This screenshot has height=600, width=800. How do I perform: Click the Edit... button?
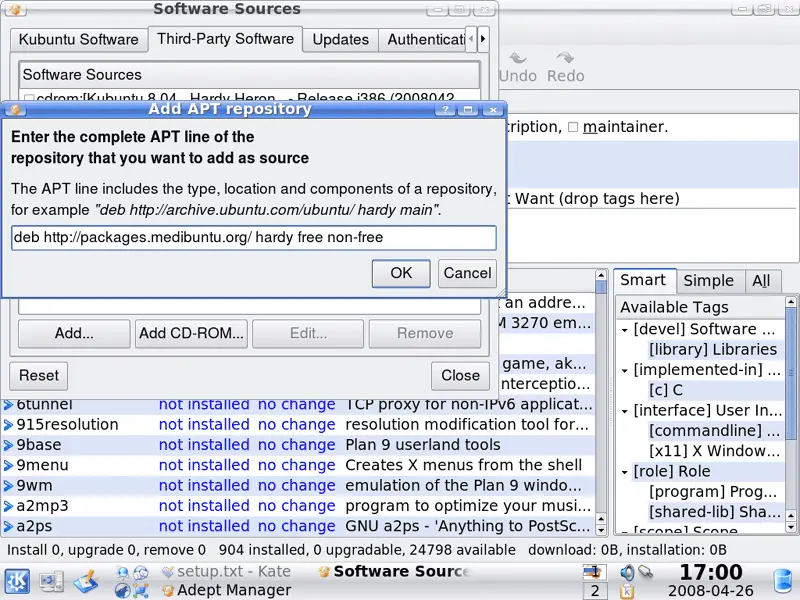pos(308,334)
